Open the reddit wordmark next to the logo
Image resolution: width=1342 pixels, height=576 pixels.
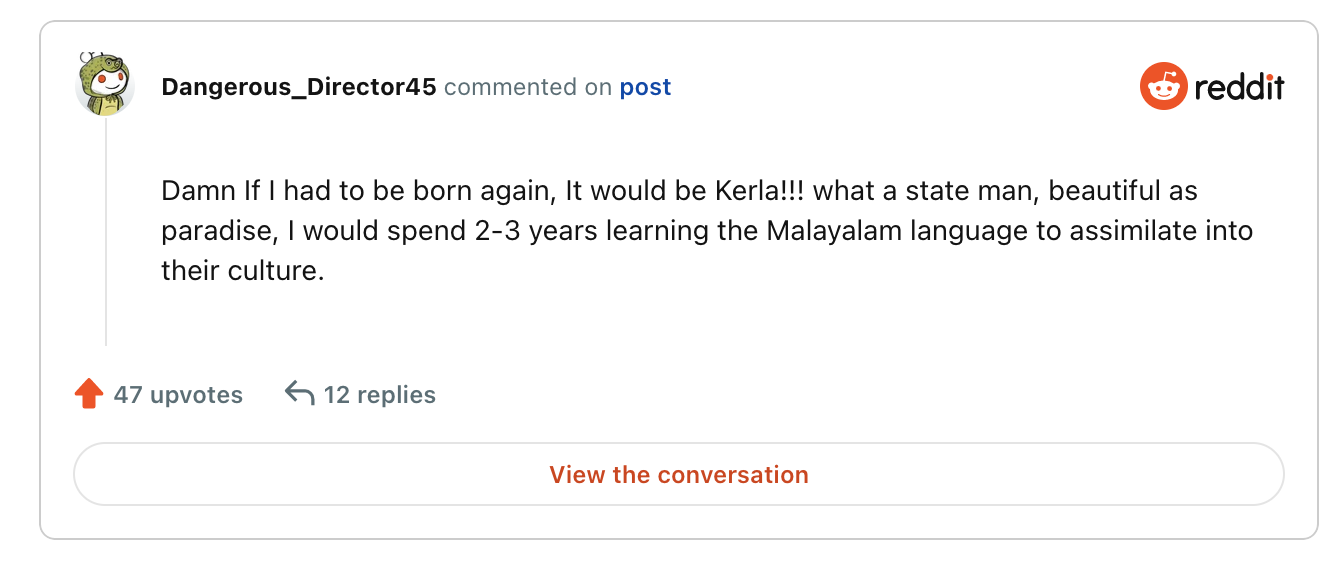tap(1239, 87)
